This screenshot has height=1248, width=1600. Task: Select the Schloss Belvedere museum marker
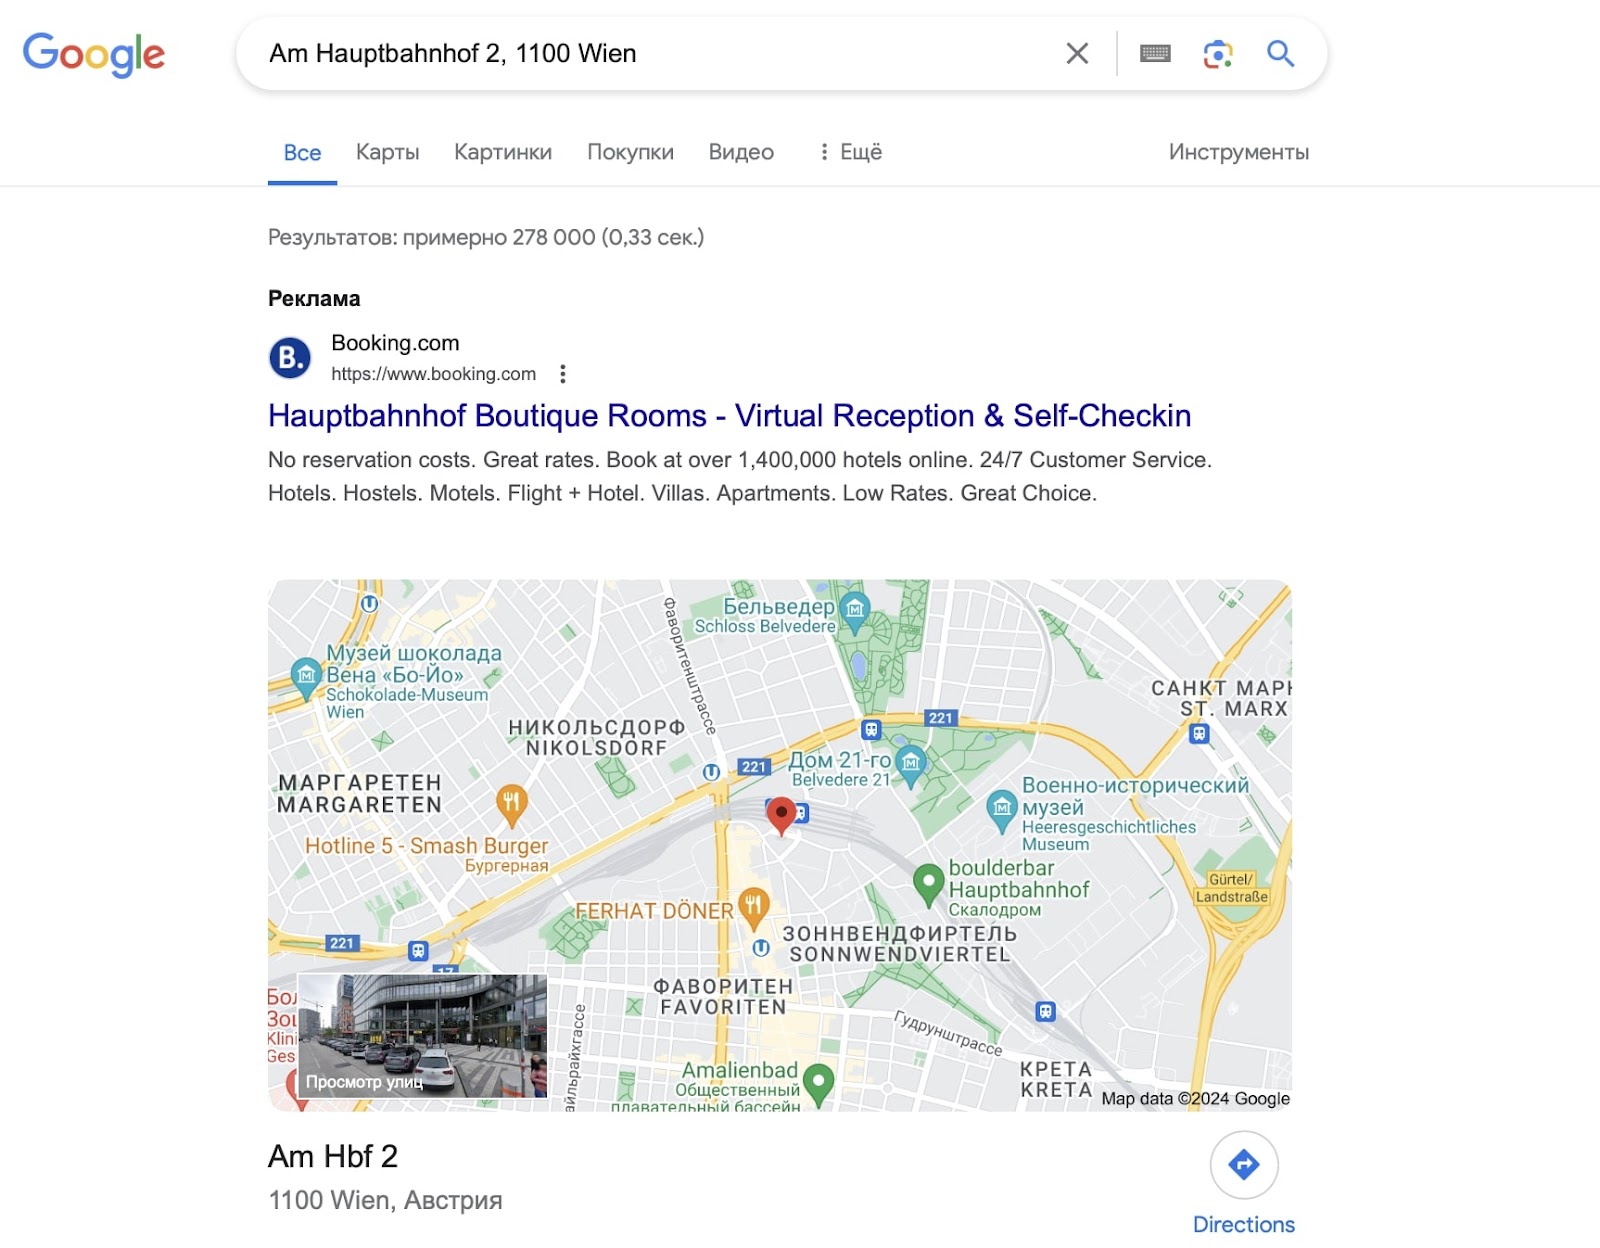pyautogui.click(x=854, y=610)
